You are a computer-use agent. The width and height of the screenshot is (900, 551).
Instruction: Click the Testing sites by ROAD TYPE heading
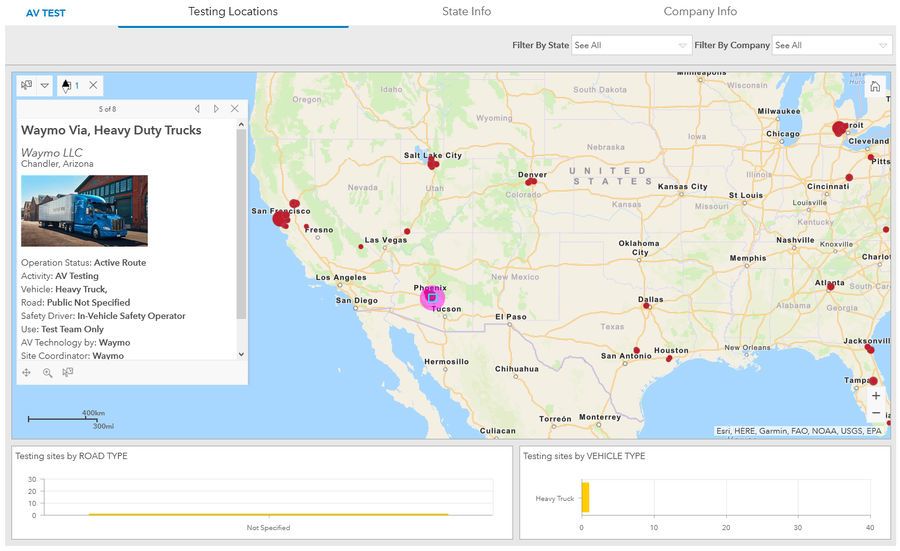[x=72, y=456]
